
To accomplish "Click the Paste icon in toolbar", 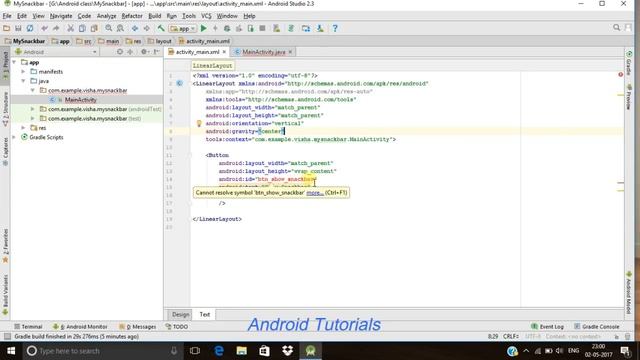I will [94, 29].
